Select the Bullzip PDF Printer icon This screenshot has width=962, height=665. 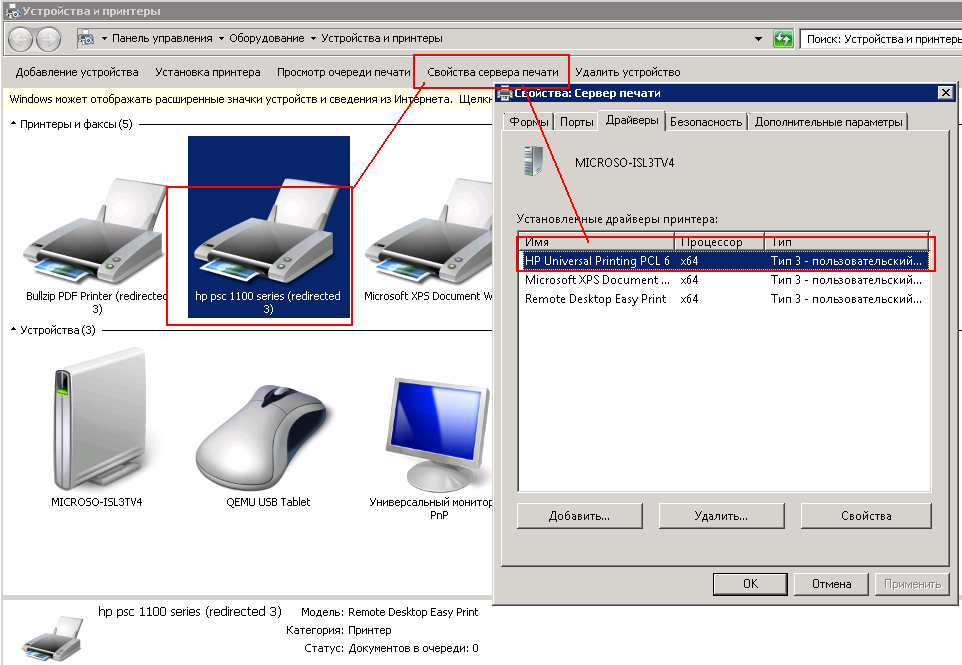pos(95,230)
